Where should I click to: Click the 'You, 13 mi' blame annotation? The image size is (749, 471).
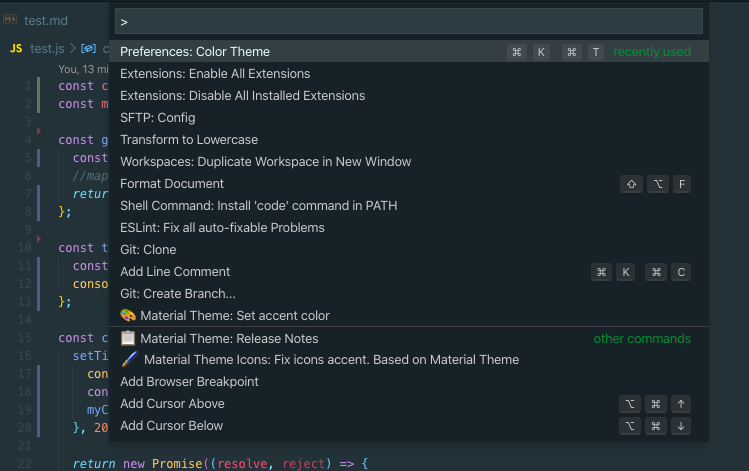(83, 69)
